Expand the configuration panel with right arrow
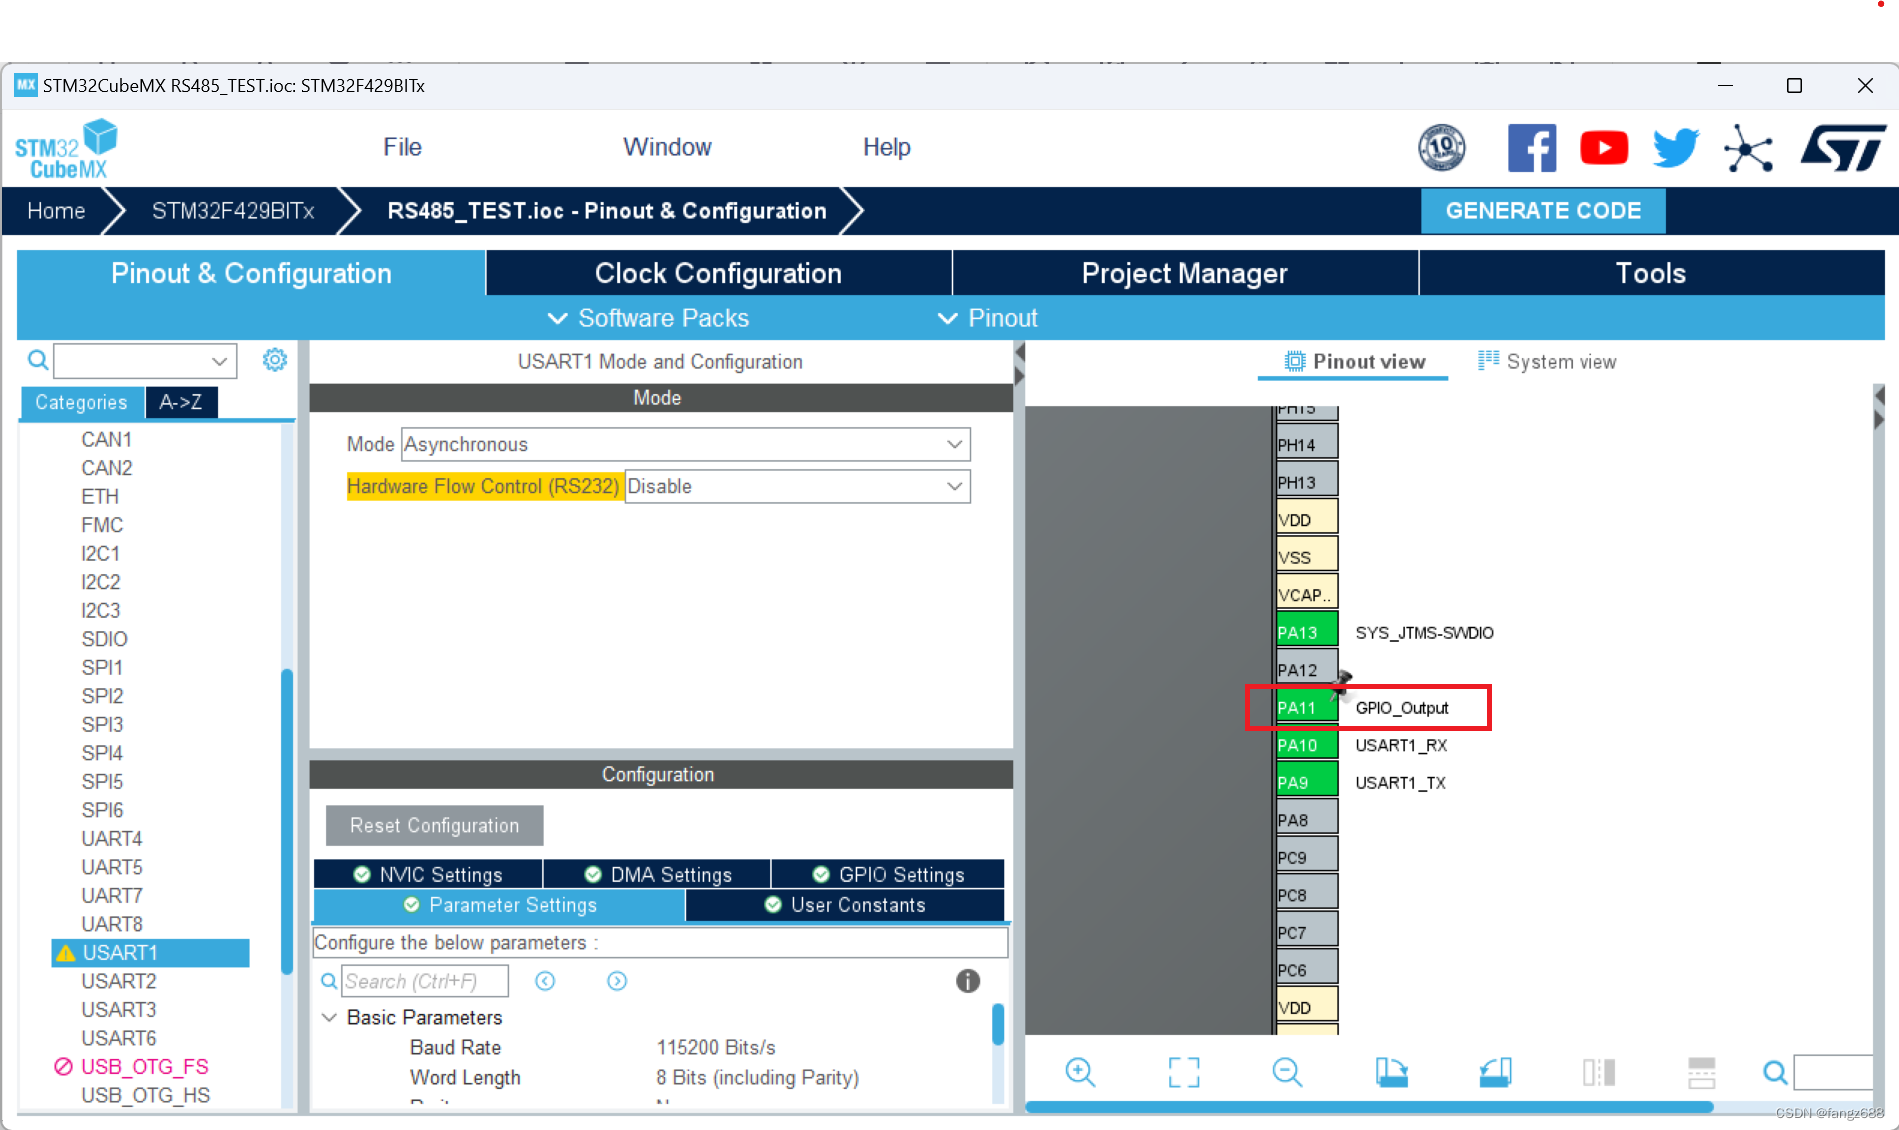The width and height of the screenshot is (1899, 1130). [1019, 376]
